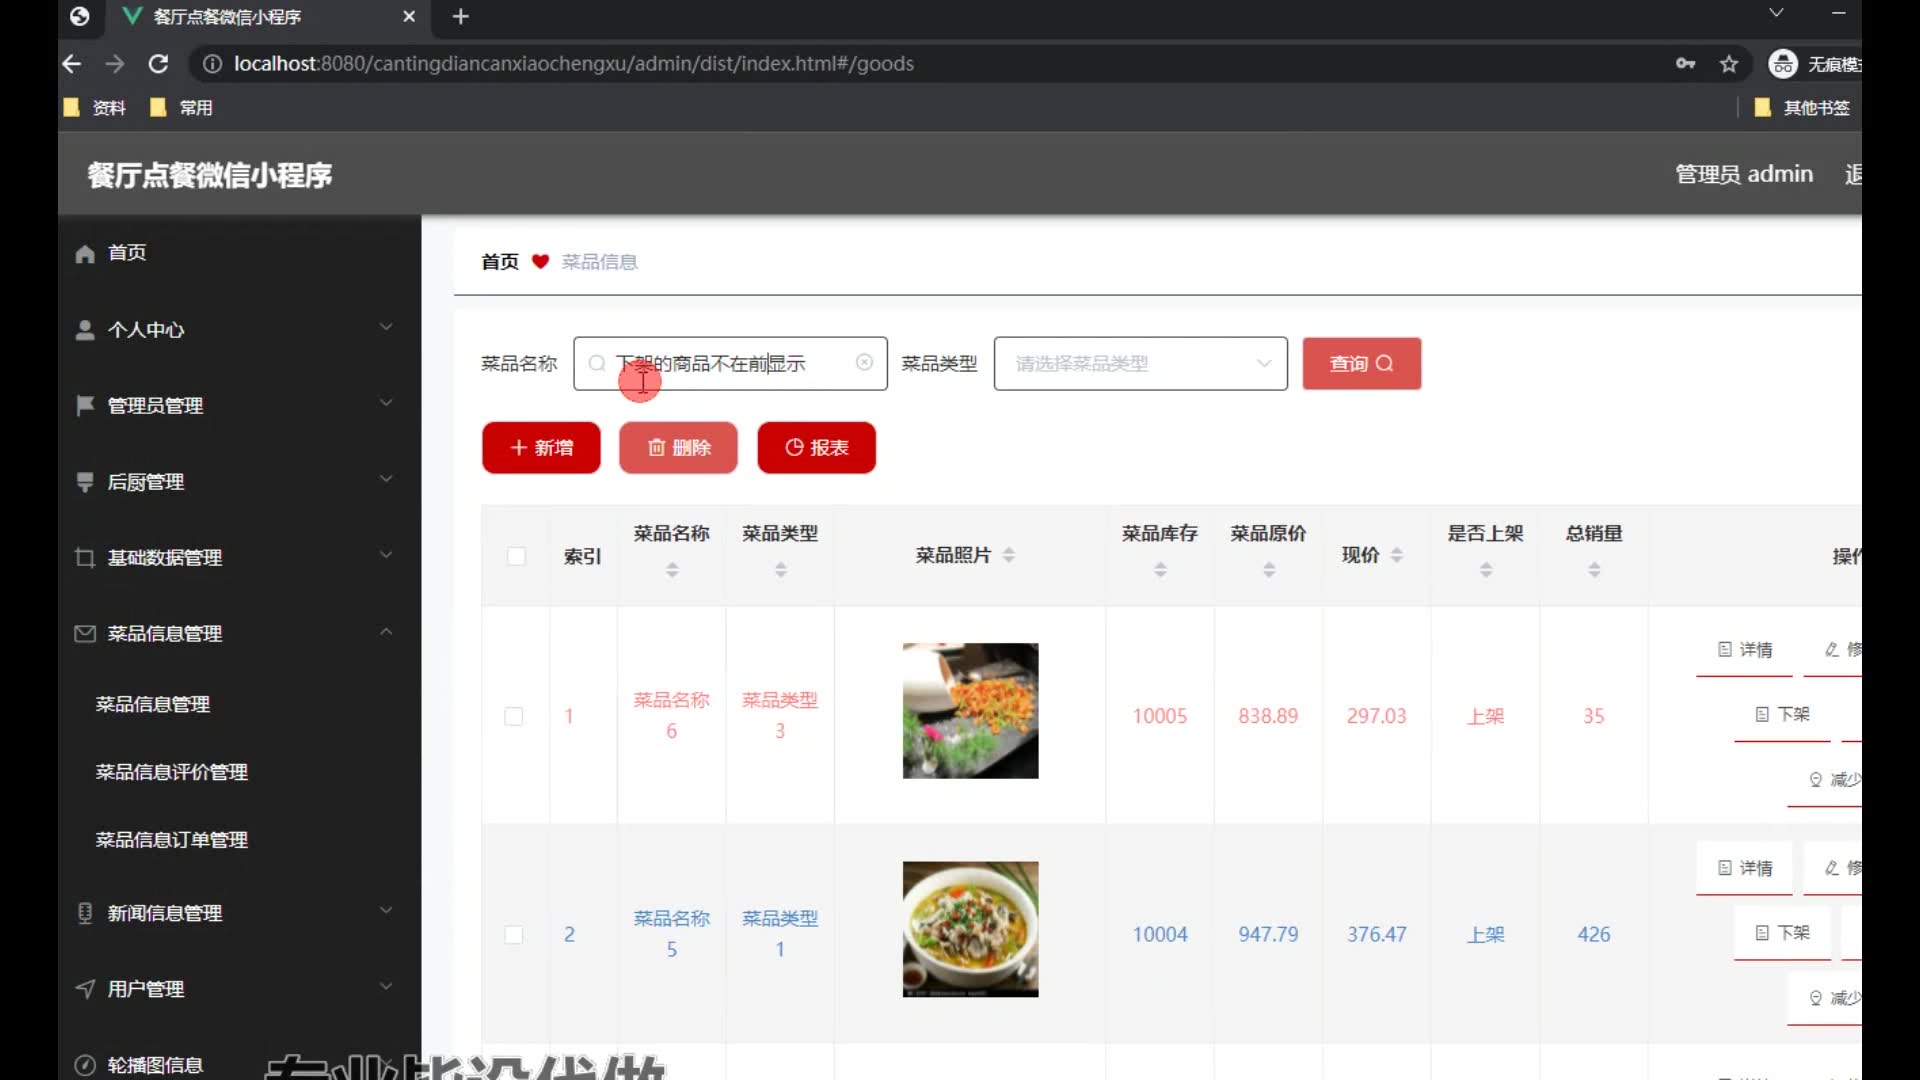Click into the 菜品名称 search input

click(730, 363)
